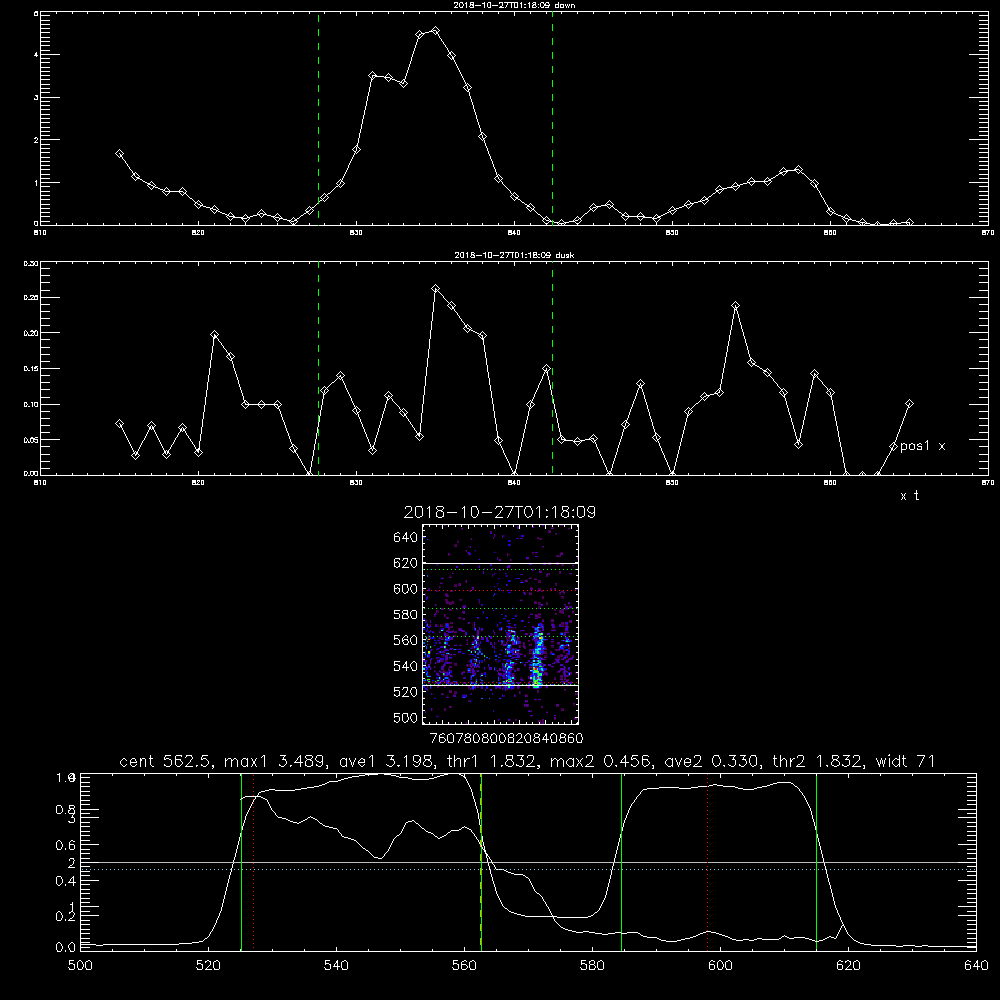The width and height of the screenshot is (1000, 1000).
Task: Open the small spectrogram image thumbnail
Action: point(500,624)
